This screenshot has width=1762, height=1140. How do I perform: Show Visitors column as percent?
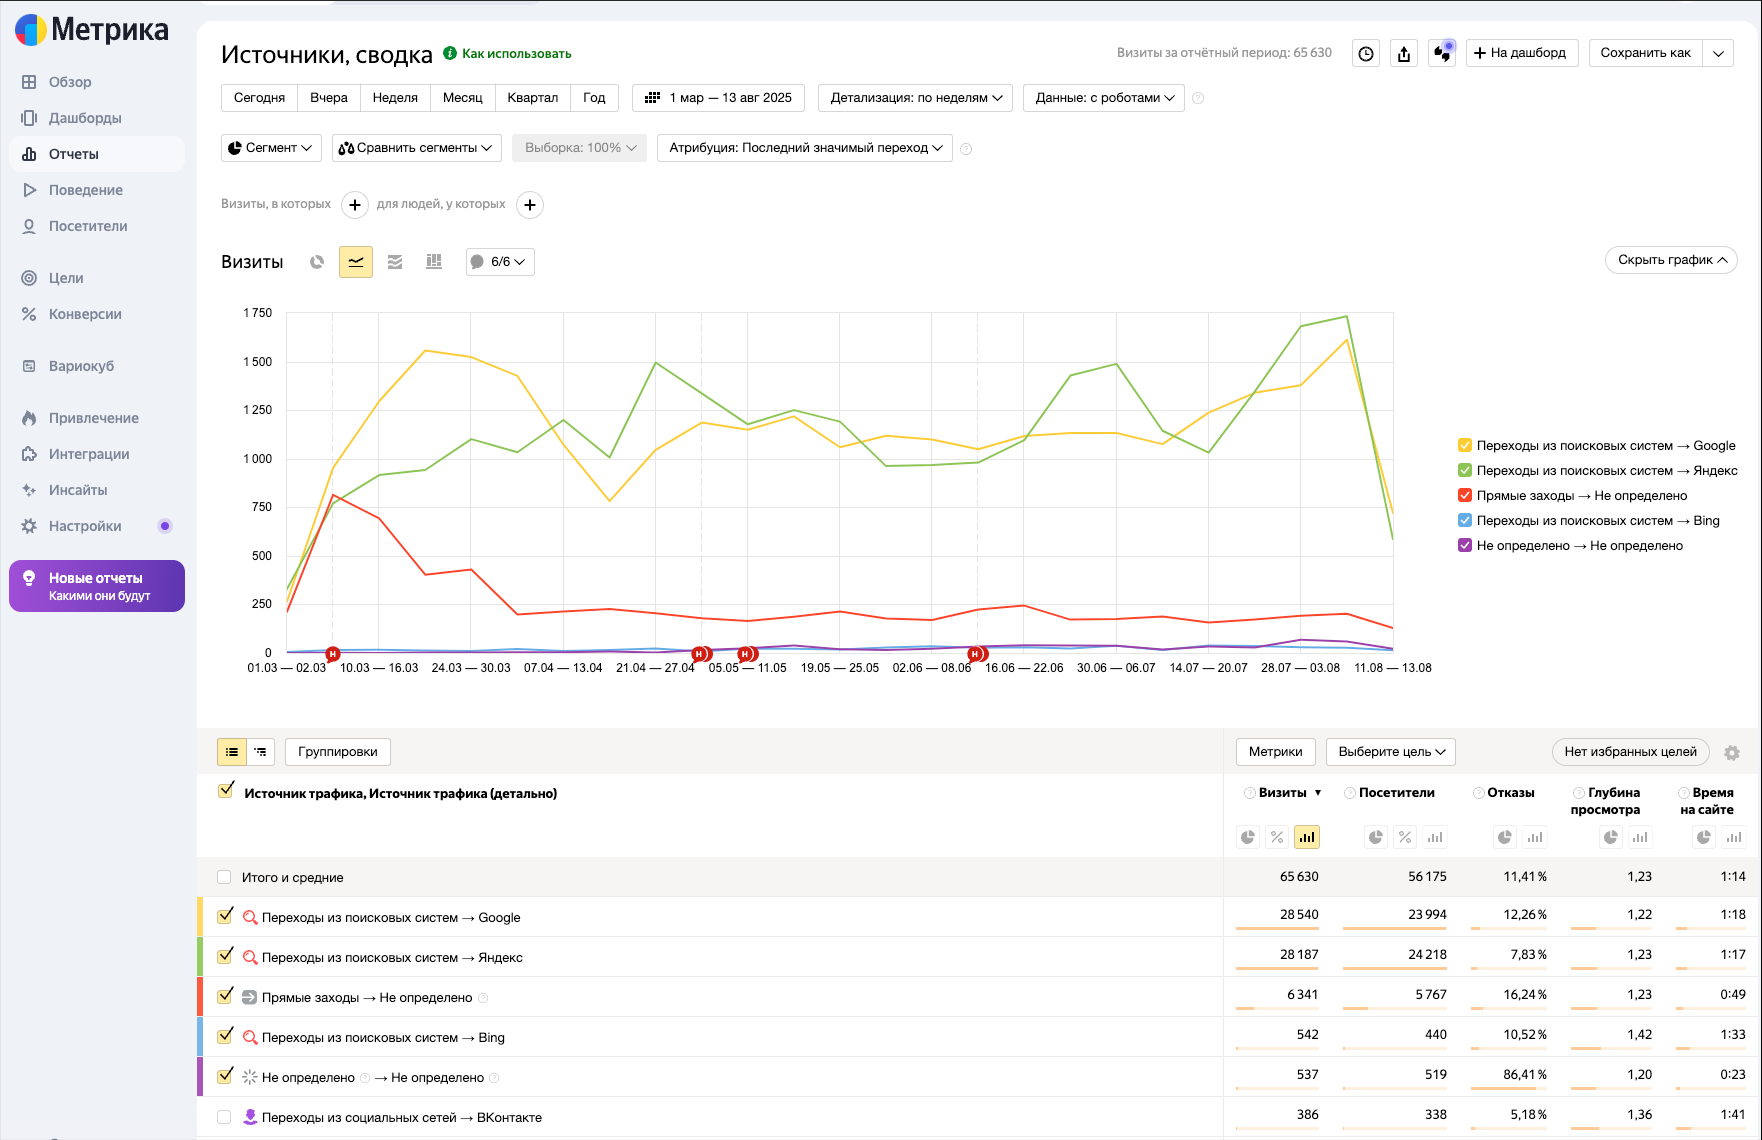pyautogui.click(x=1405, y=837)
